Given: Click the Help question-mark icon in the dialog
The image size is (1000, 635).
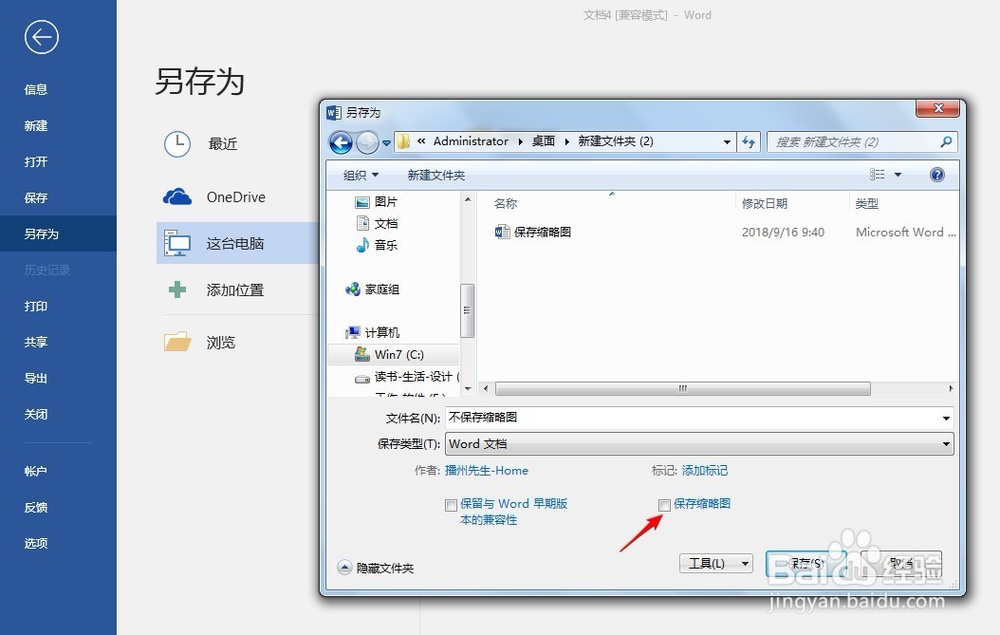Looking at the screenshot, I should pos(937,174).
